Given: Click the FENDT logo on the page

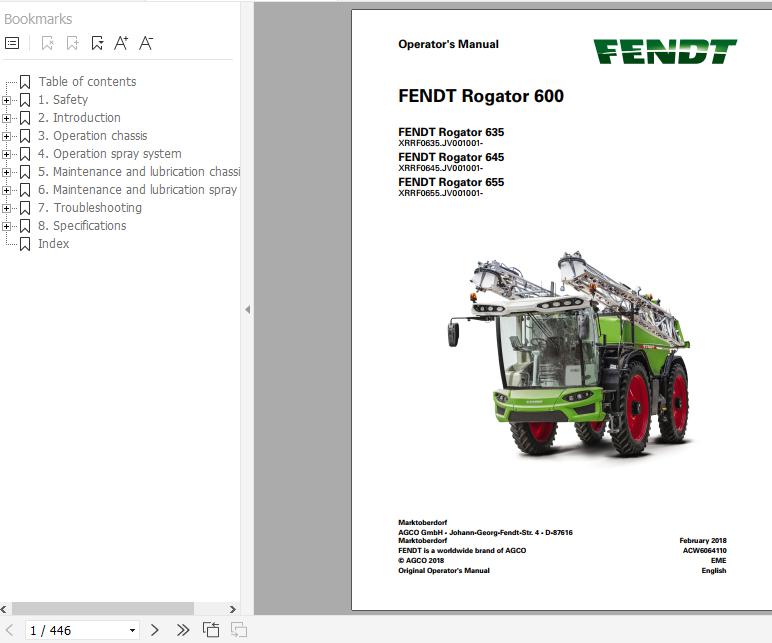Looking at the screenshot, I should tap(665, 51).
